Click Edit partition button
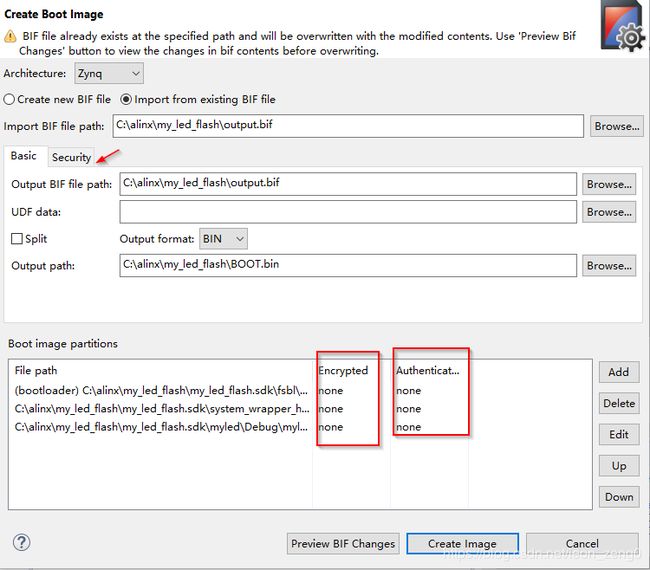The width and height of the screenshot is (650, 570). (x=619, y=434)
